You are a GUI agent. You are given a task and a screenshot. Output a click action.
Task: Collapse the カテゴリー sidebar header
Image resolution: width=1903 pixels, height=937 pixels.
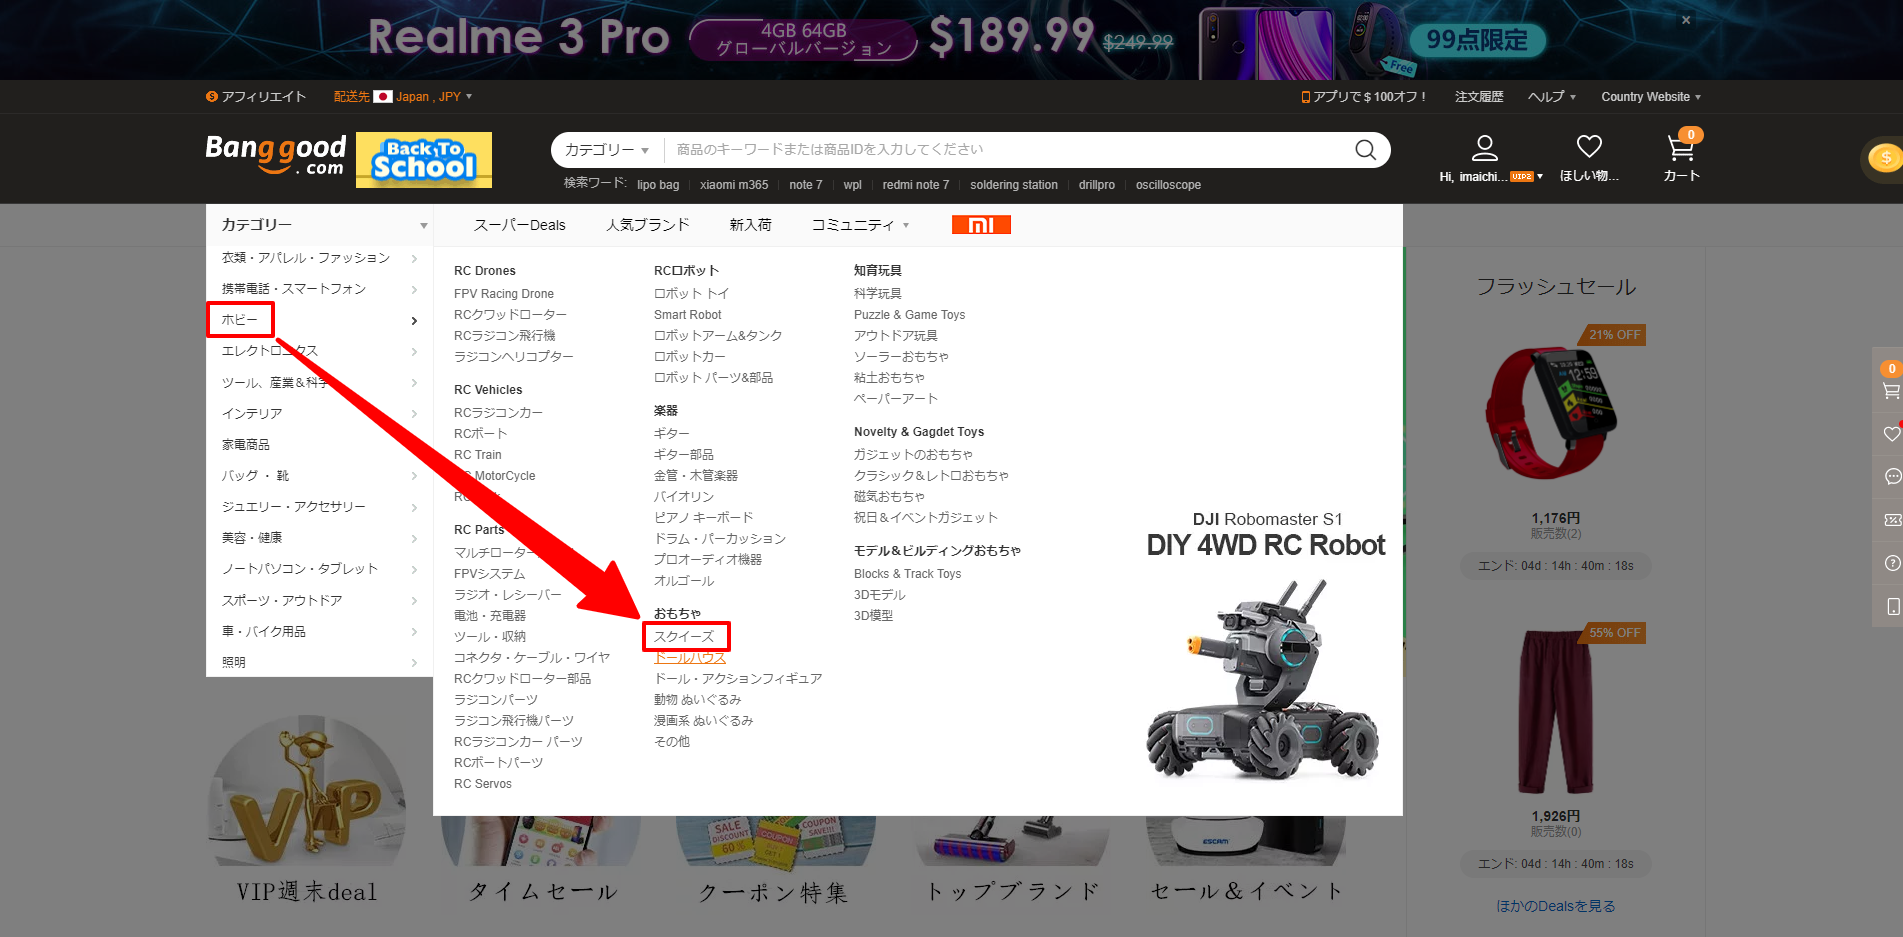(319, 225)
